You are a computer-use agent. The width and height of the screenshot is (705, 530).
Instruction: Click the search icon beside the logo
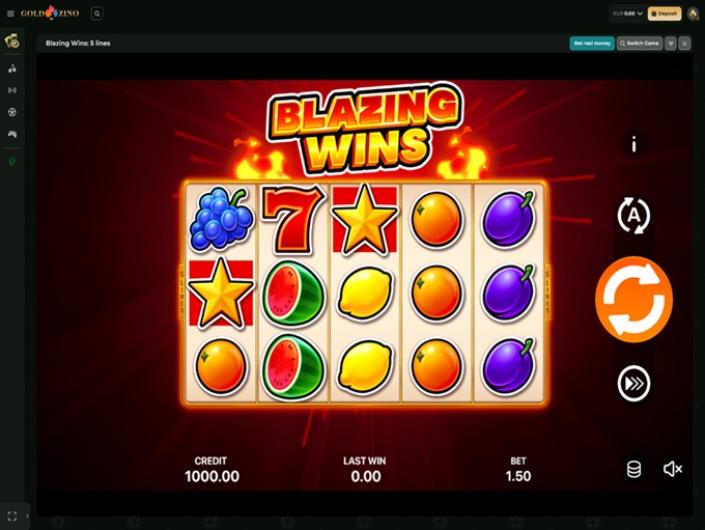(97, 13)
